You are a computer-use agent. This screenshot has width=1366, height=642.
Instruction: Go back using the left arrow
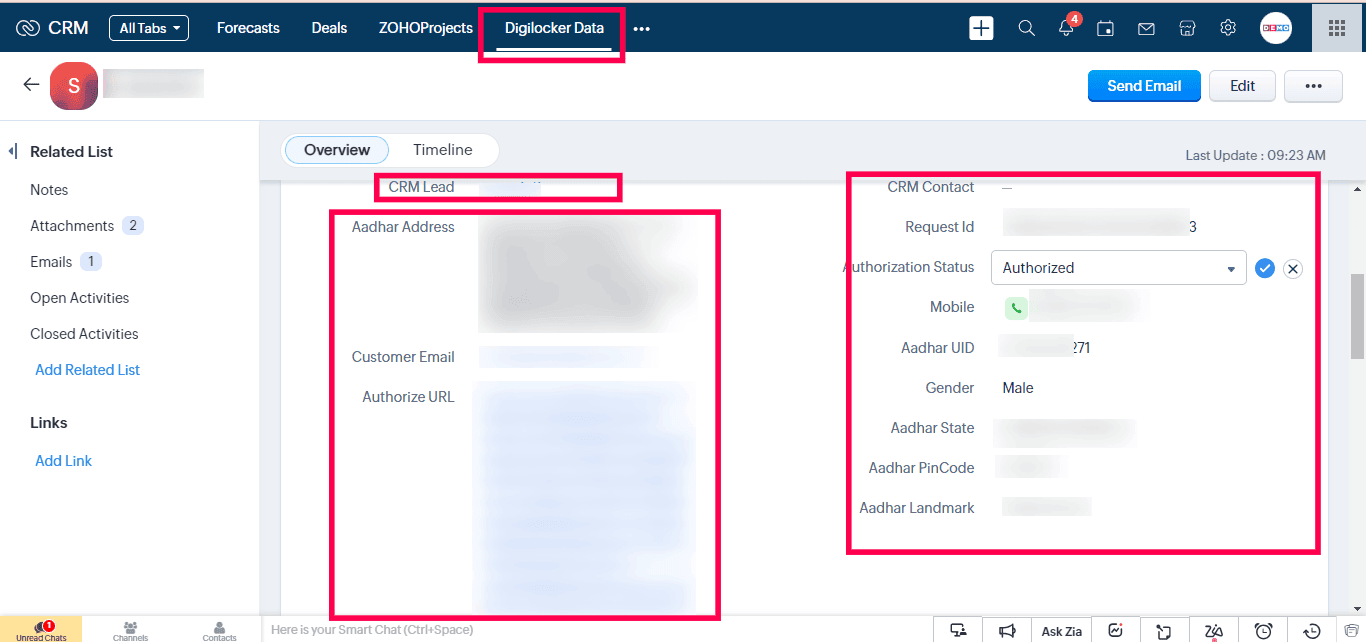click(x=31, y=85)
